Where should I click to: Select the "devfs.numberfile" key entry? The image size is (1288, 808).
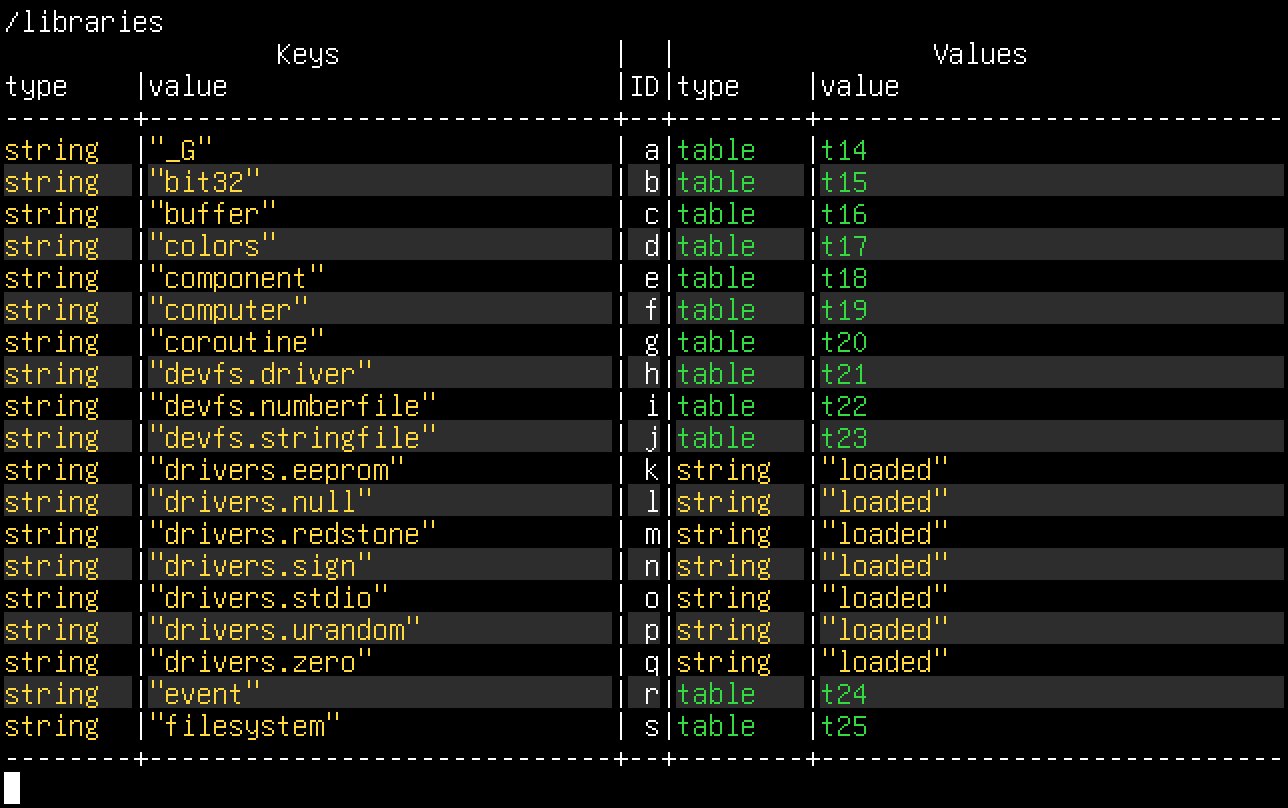point(293,406)
